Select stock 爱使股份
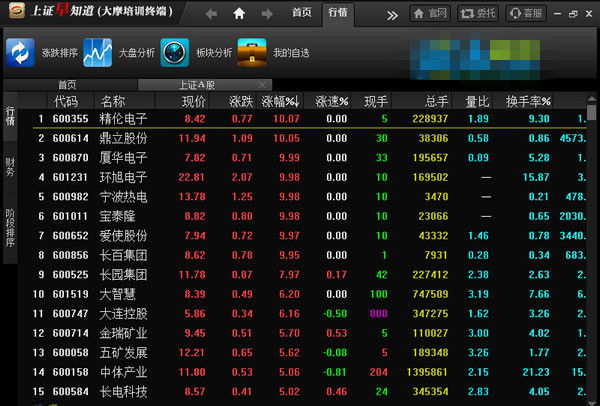The image size is (600, 406). click(123, 236)
